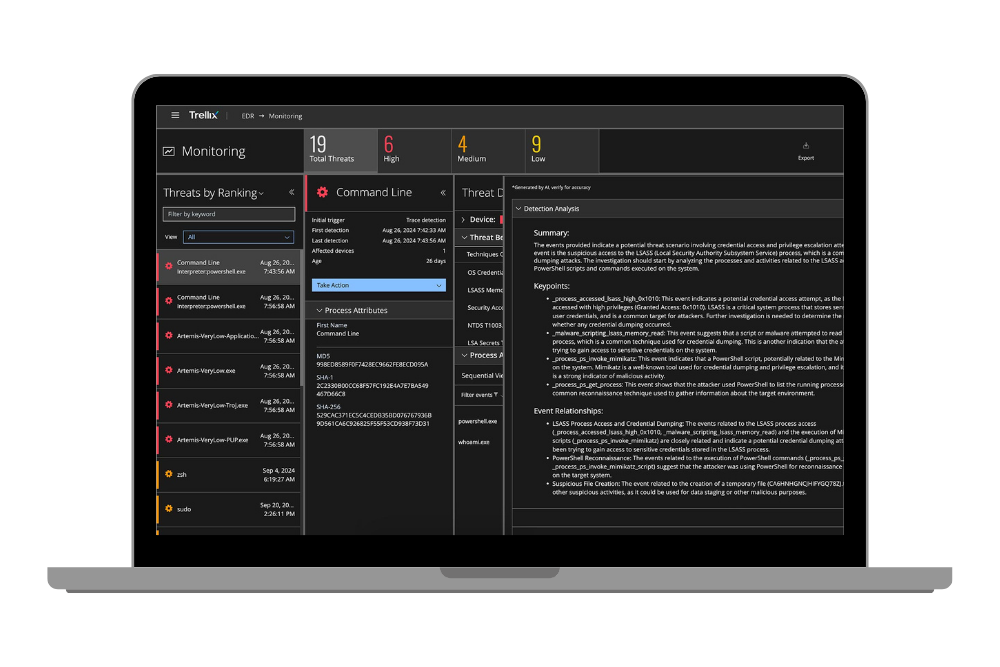Screen dimensions: 1000x667
Task: Open the Take Action dropdown
Action: point(378,286)
